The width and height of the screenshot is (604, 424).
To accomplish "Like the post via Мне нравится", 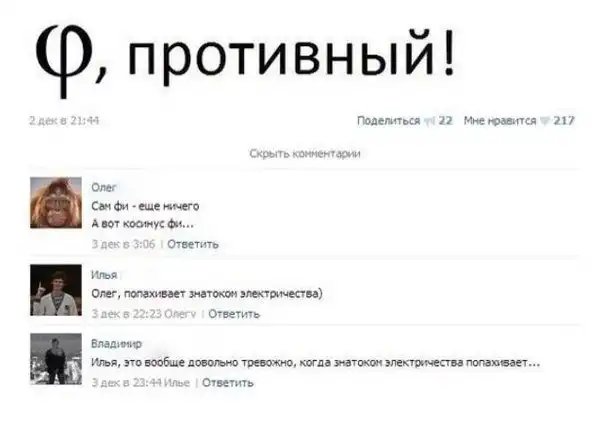I will pyautogui.click(x=500, y=121).
